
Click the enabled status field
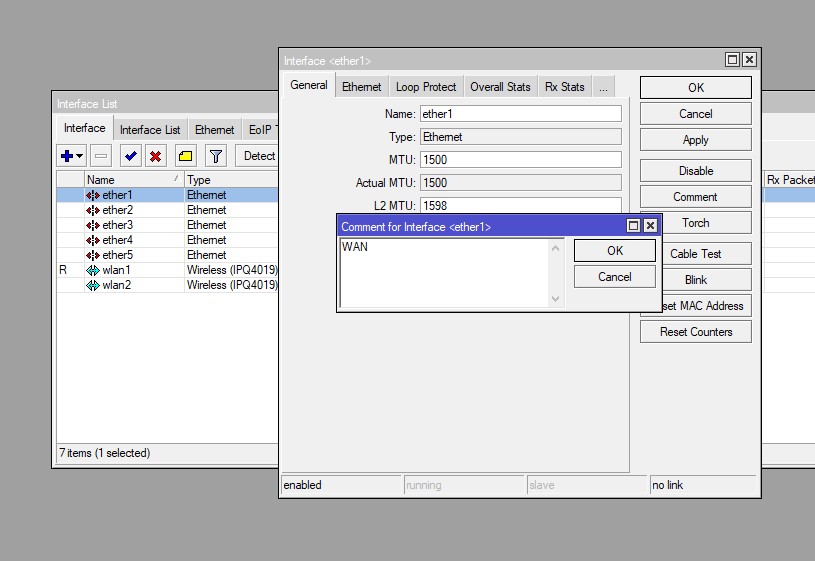point(341,485)
